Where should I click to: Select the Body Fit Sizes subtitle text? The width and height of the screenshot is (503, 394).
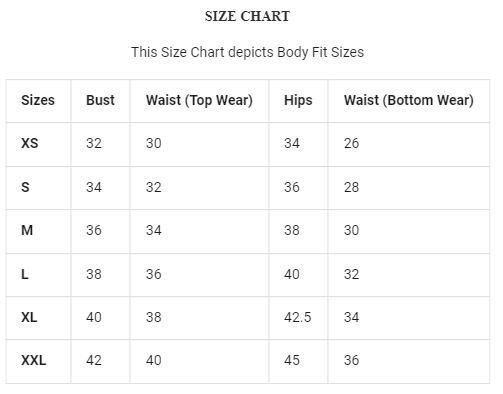click(247, 52)
